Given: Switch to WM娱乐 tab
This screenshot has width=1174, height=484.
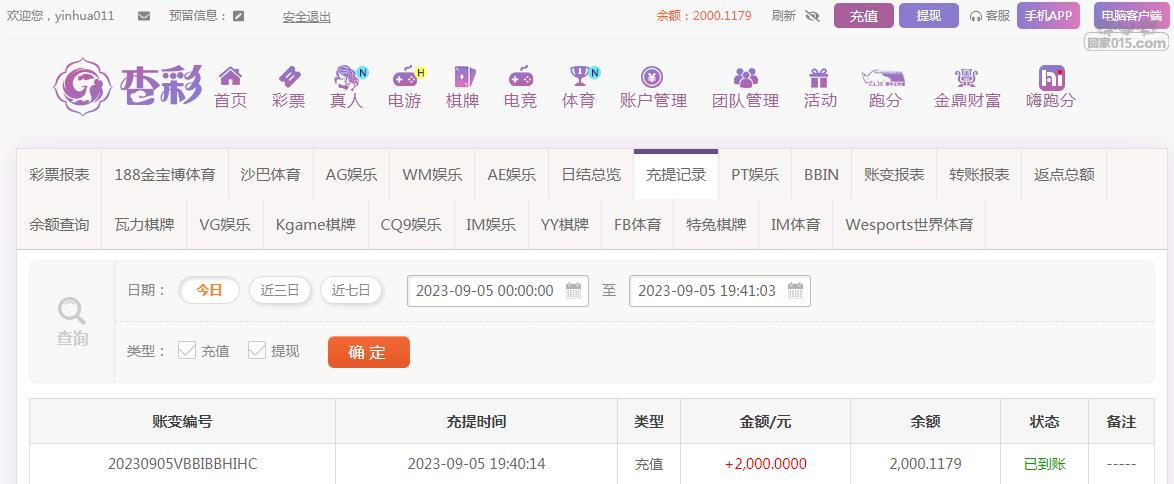Looking at the screenshot, I should [432, 175].
